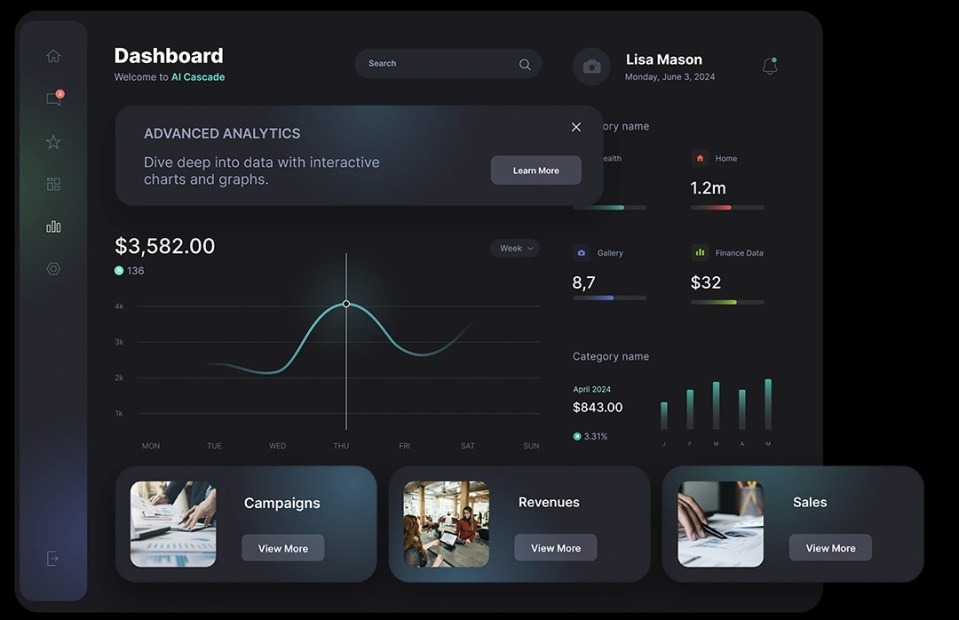
Task: Click View More under Revenues
Action: click(555, 548)
